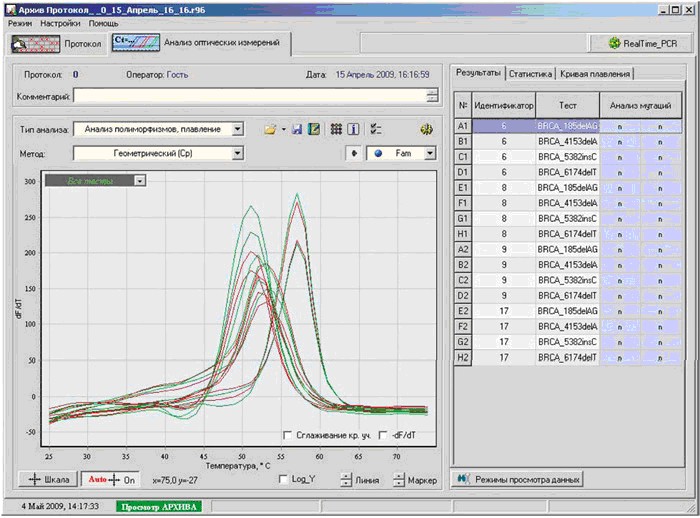Switch to the Результаты tab

pos(478,73)
